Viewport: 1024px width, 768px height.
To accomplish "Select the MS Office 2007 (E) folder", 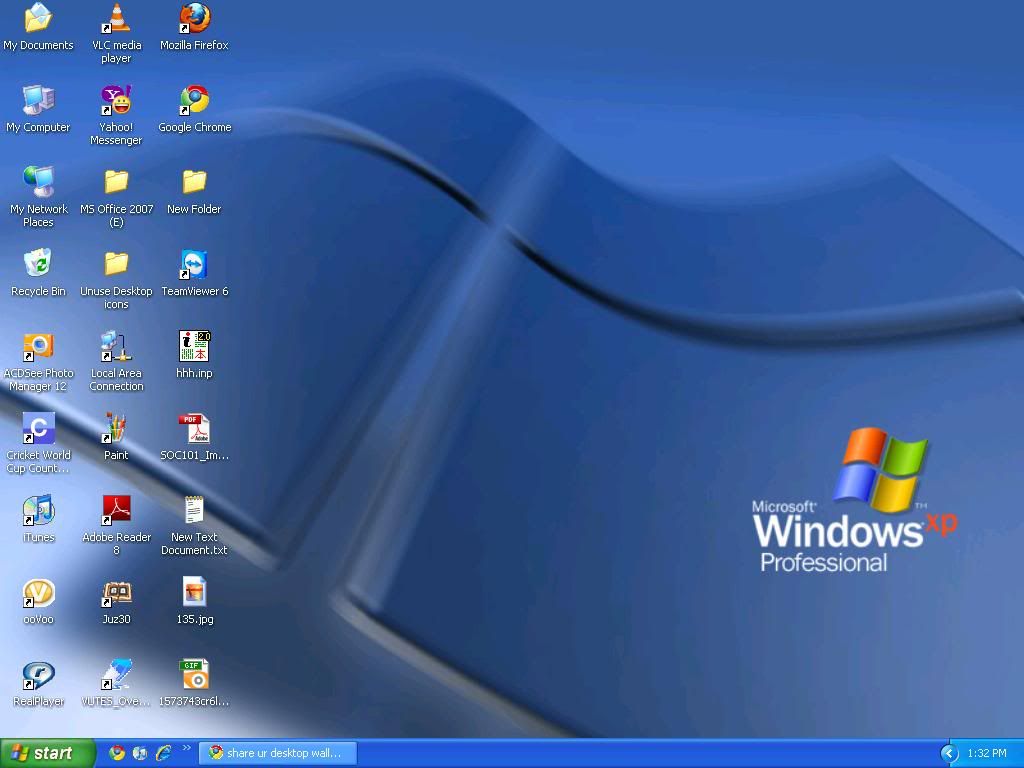I will click(117, 182).
